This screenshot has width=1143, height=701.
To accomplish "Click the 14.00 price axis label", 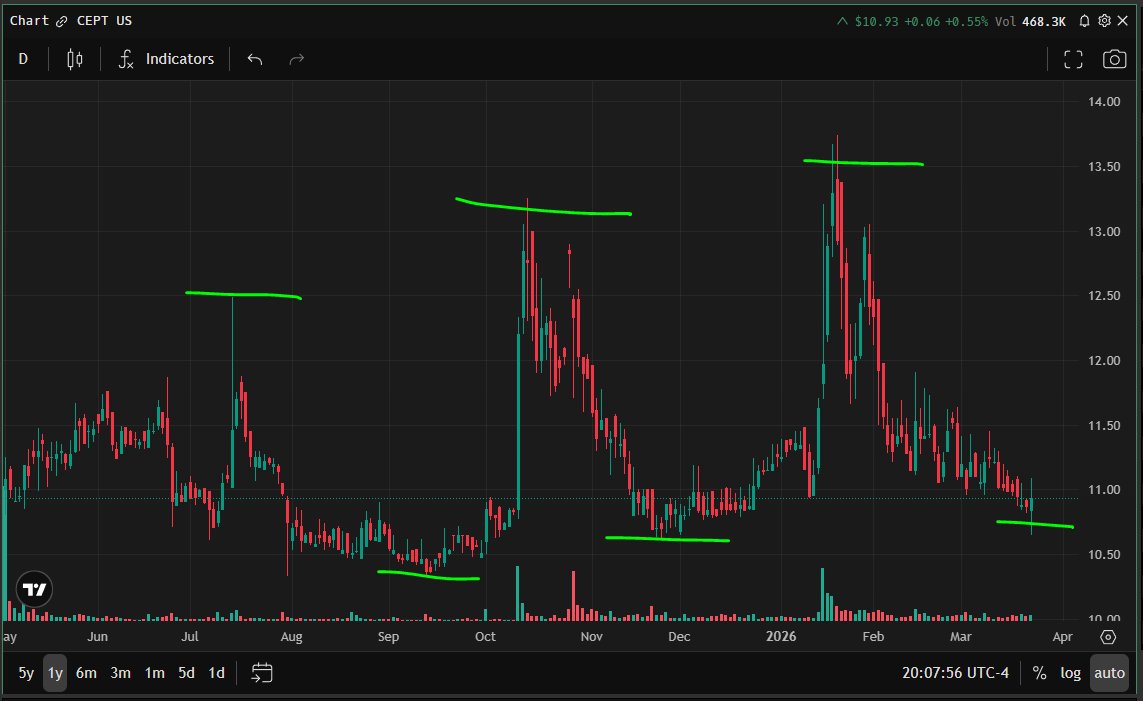I will [1104, 101].
